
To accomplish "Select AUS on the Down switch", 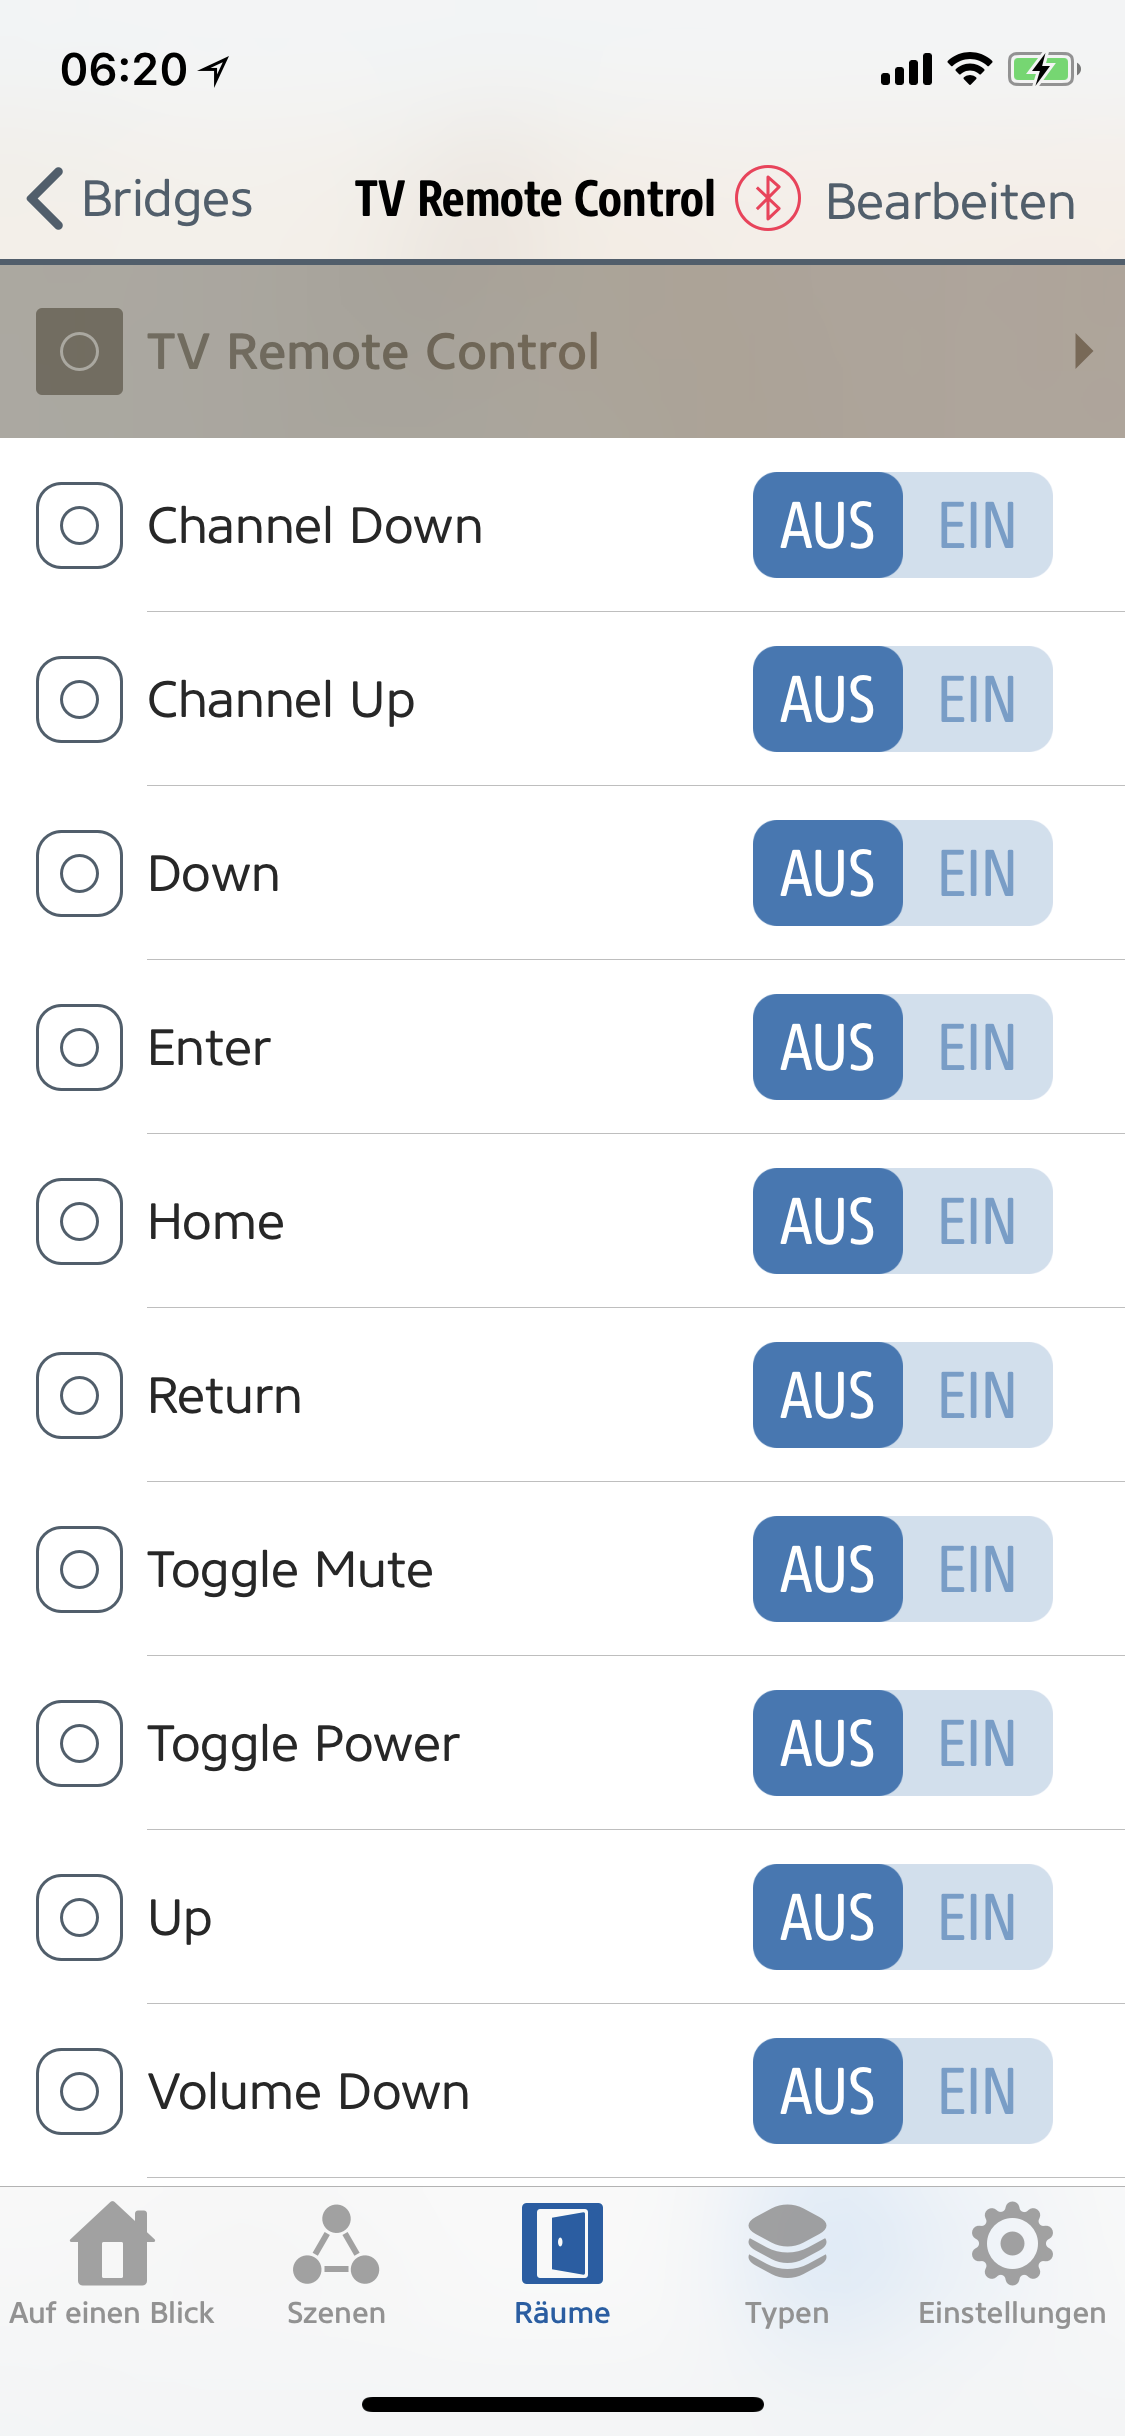I will (828, 873).
